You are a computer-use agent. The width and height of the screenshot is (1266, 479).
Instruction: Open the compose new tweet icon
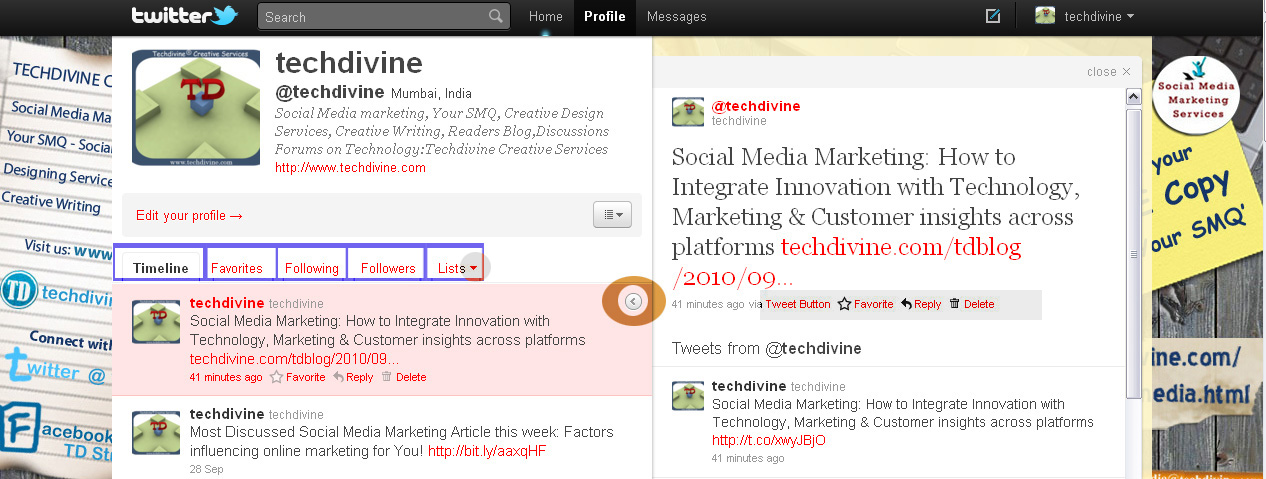point(993,16)
